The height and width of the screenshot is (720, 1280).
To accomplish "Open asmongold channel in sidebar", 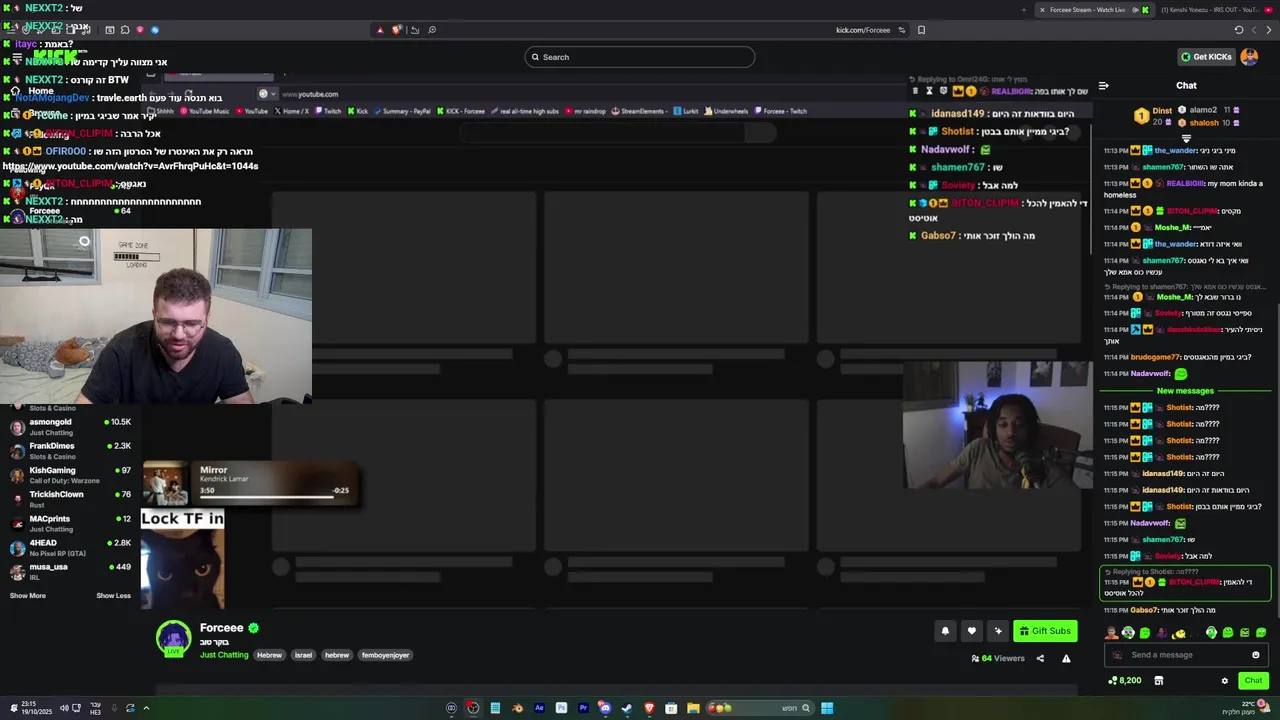I will [70, 426].
